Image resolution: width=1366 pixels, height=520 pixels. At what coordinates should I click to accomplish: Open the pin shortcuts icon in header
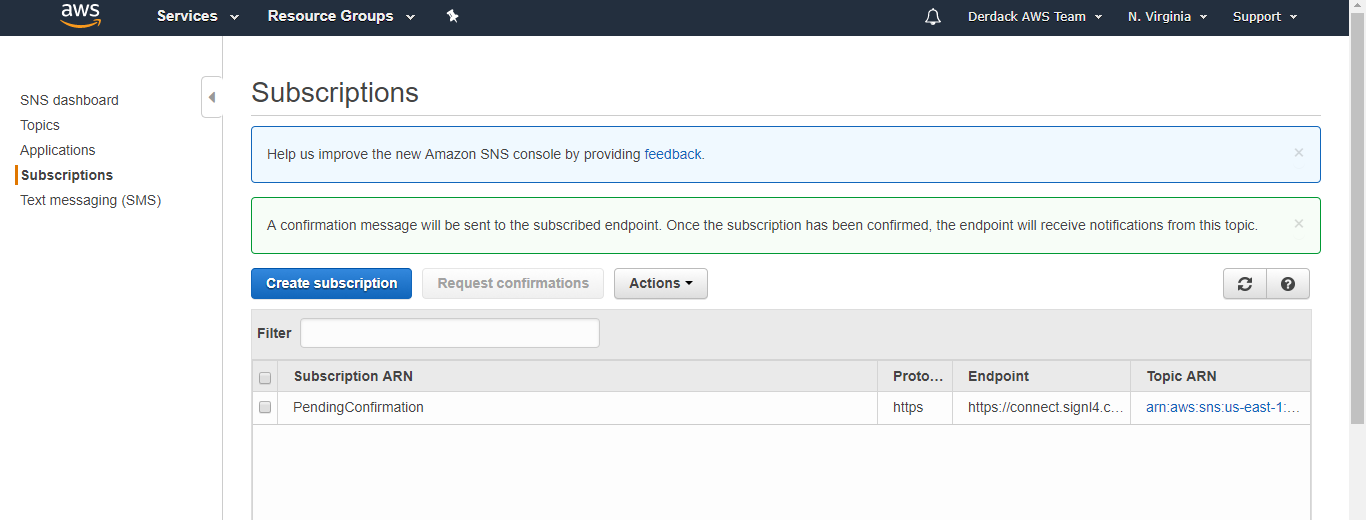click(453, 16)
